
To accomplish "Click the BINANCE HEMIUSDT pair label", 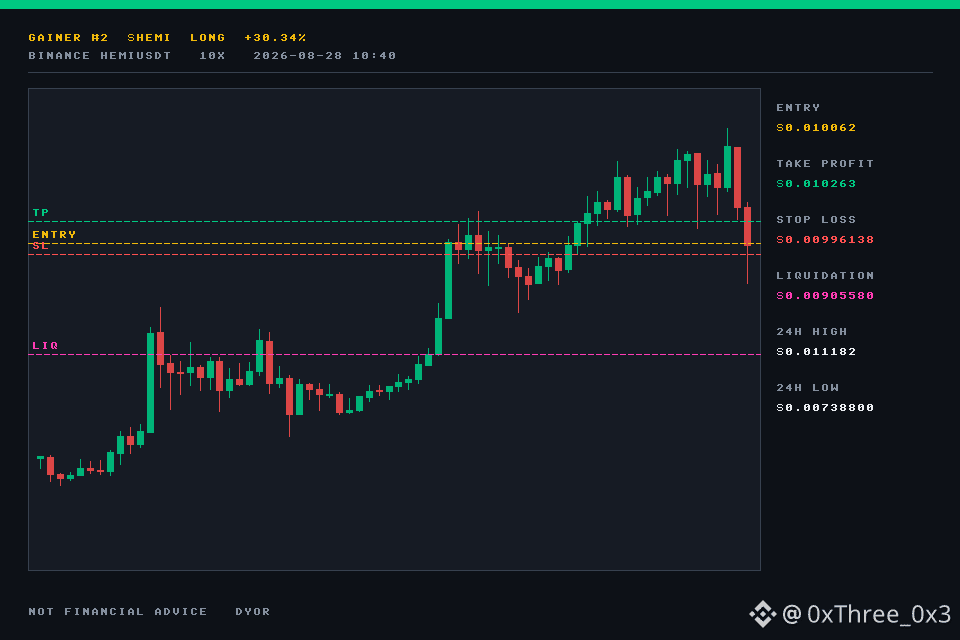I will [100, 55].
